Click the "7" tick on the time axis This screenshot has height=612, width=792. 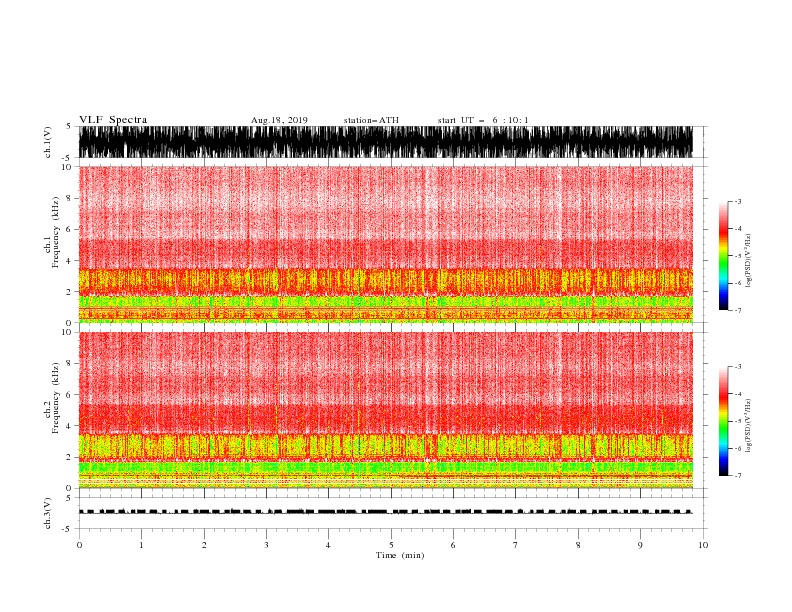pyautogui.click(x=516, y=545)
